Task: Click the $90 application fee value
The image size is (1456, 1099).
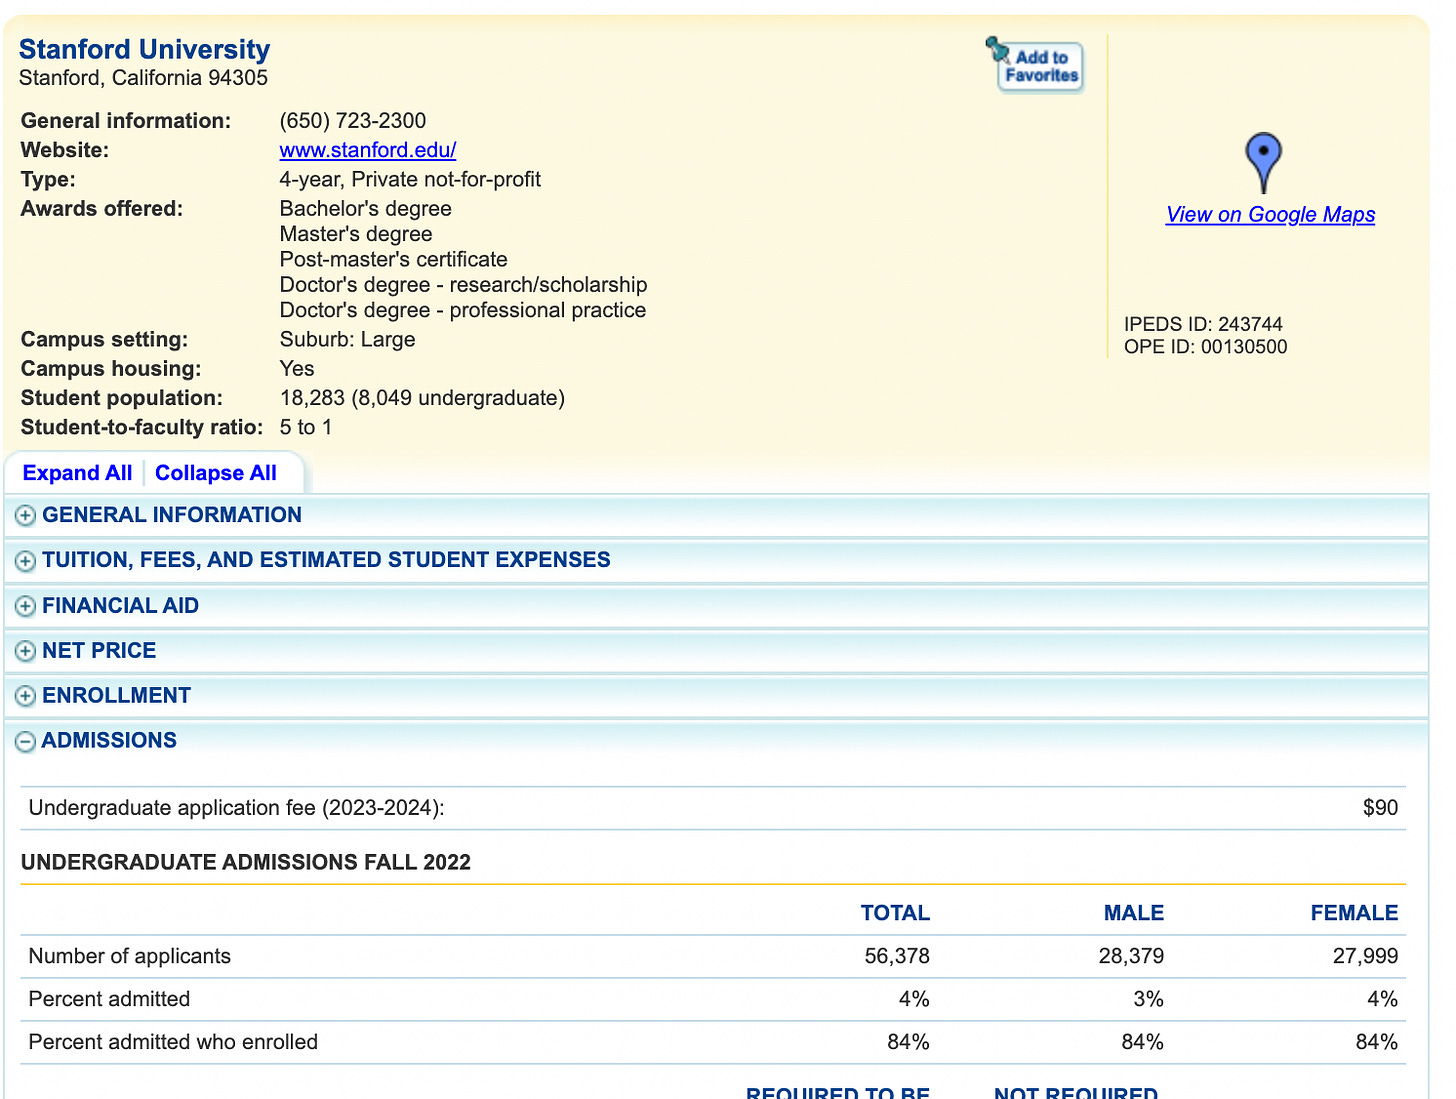Action: click(x=1380, y=808)
